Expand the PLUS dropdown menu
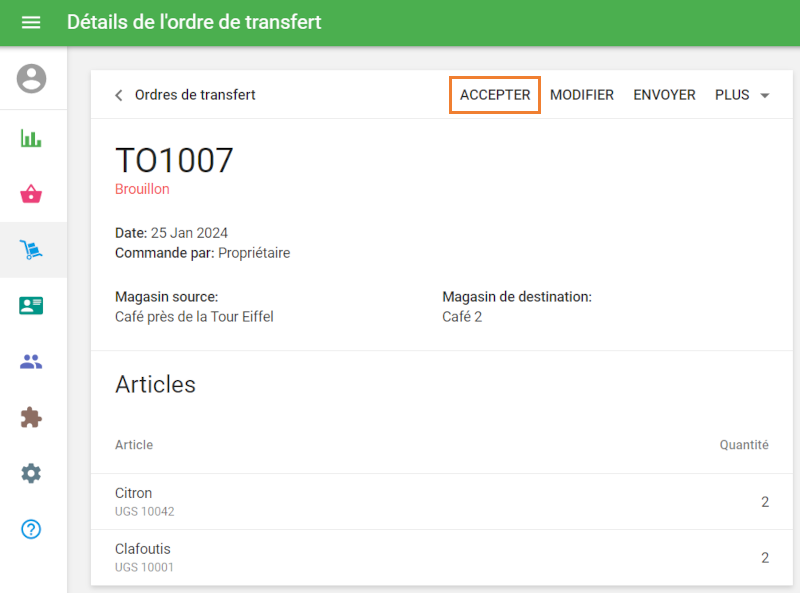 pyautogui.click(x=742, y=95)
